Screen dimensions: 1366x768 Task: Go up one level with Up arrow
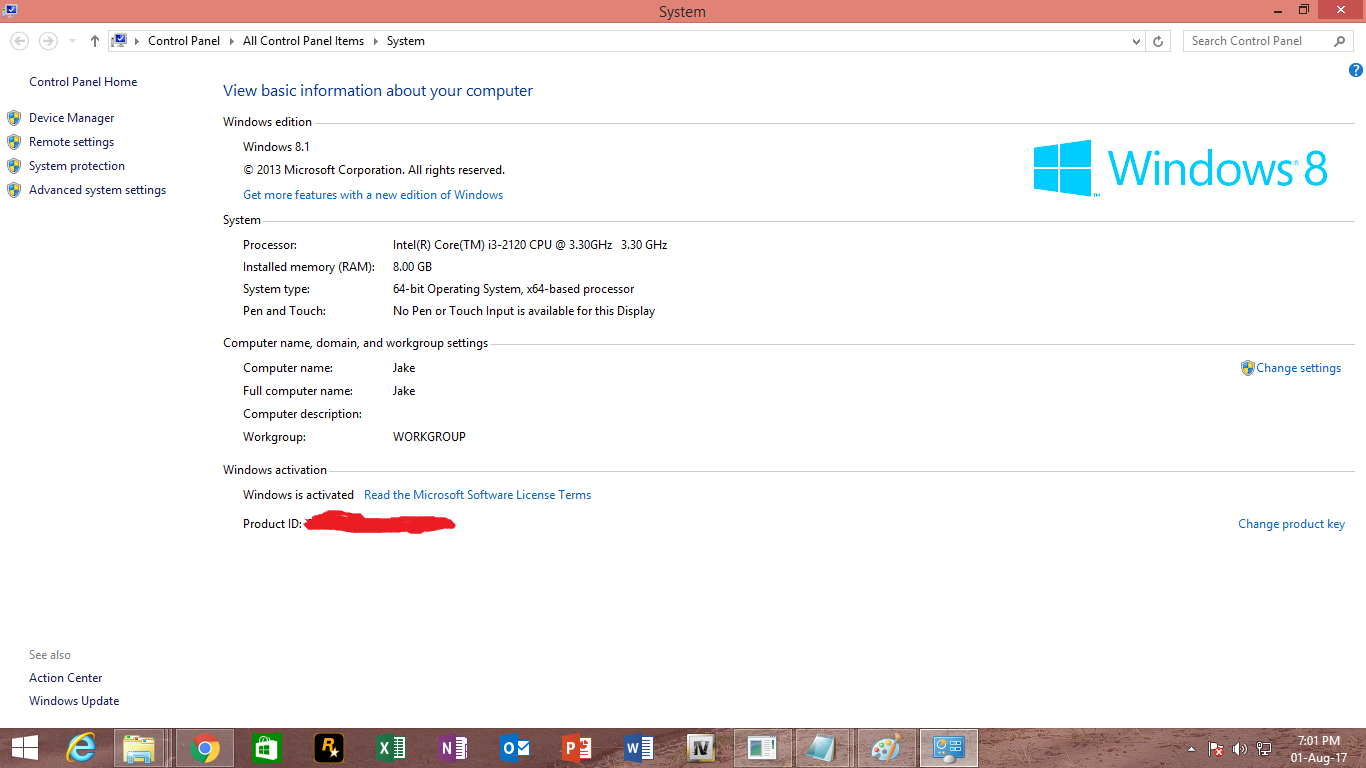(x=95, y=41)
